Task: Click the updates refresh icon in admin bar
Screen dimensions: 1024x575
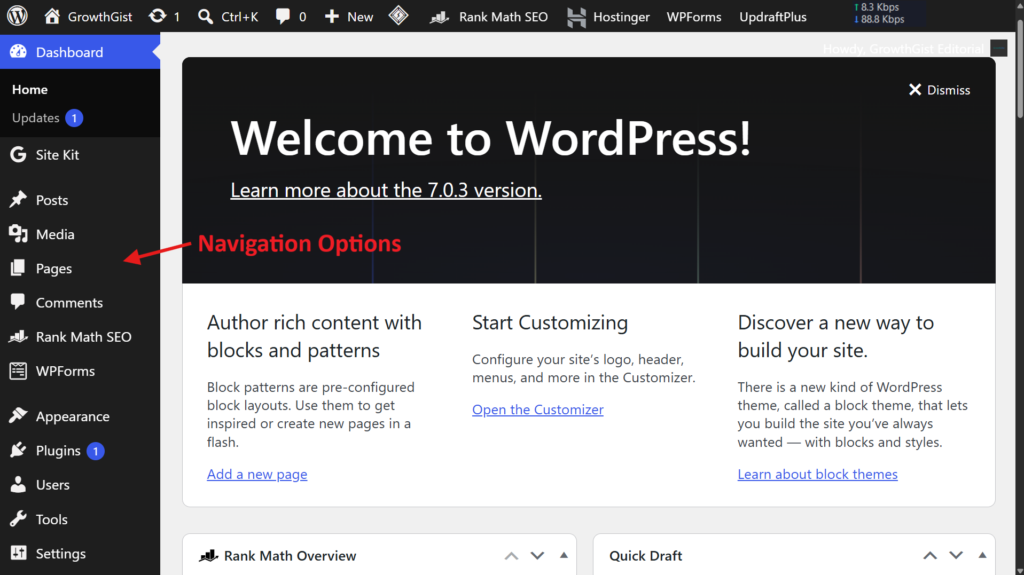Action: click(157, 16)
